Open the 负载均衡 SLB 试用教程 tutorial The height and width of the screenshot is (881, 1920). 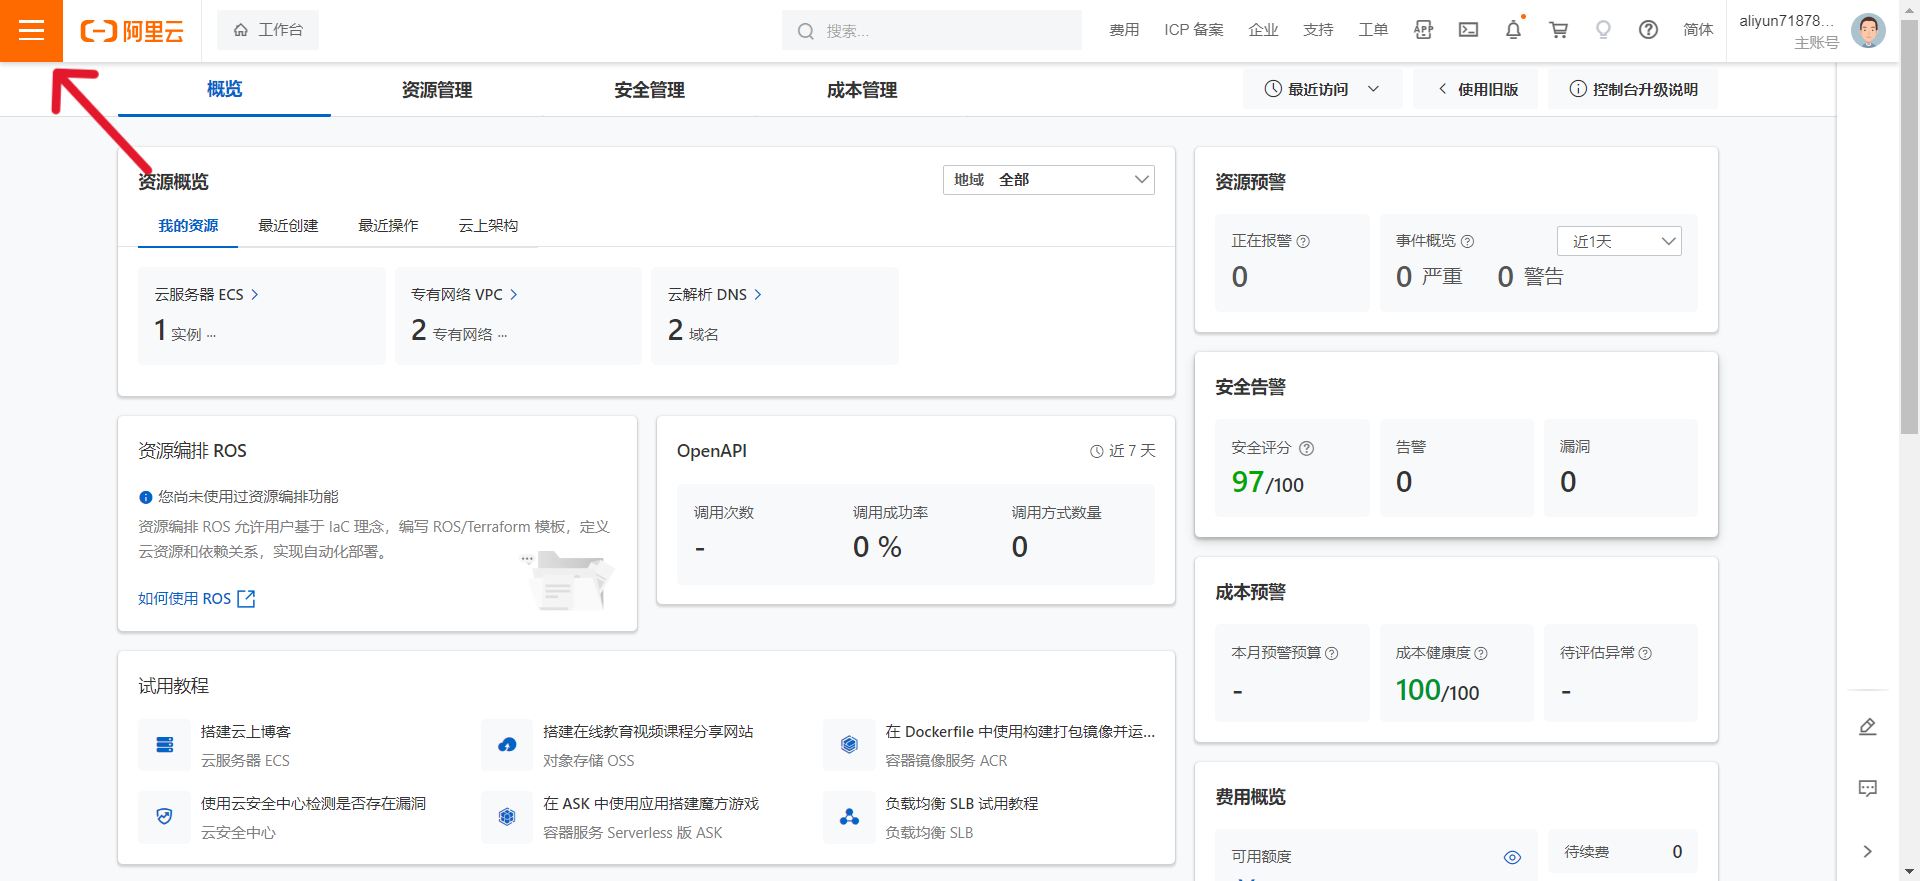[962, 804]
